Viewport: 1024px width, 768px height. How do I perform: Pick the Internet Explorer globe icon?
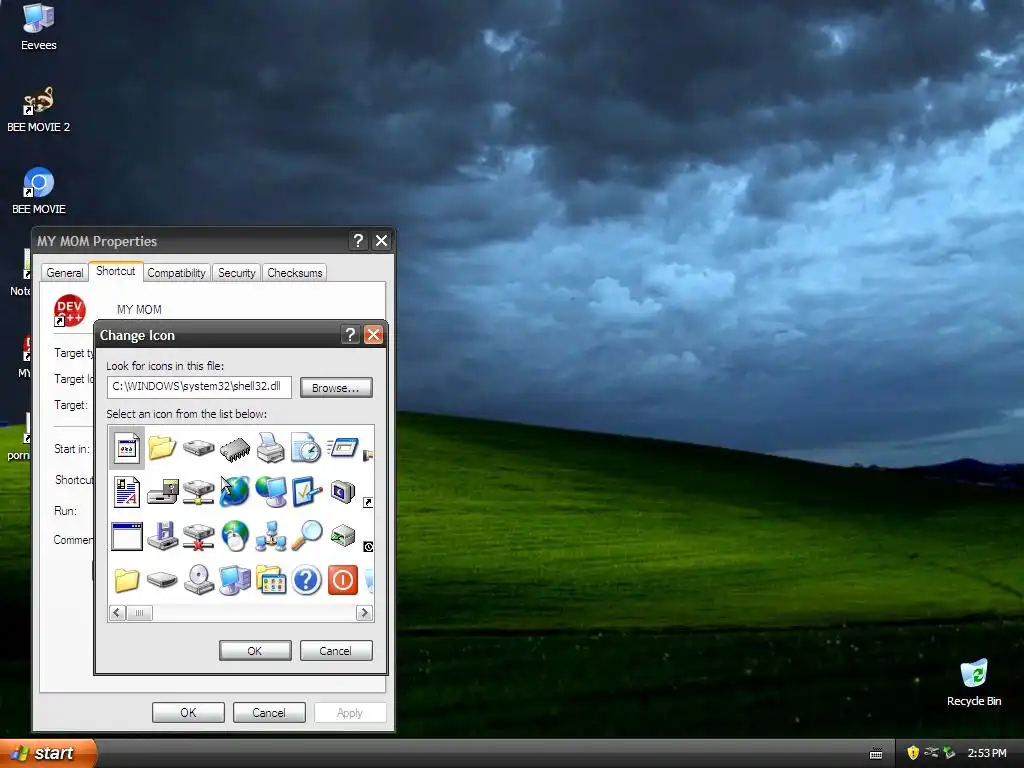[234, 492]
